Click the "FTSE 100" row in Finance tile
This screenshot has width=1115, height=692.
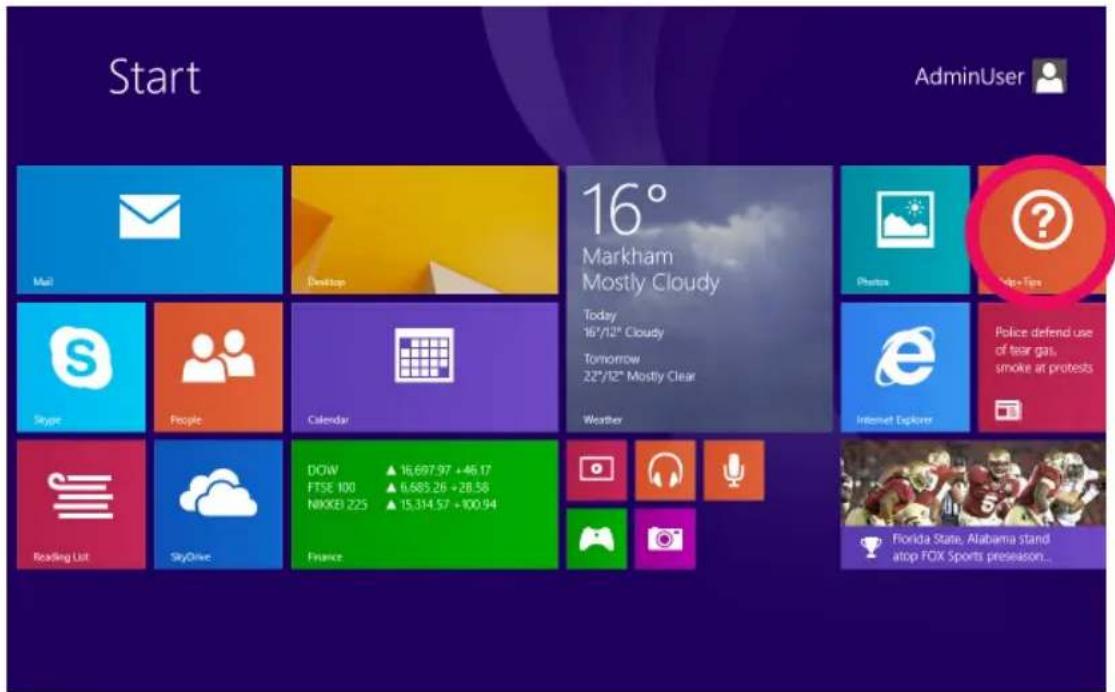tap(398, 488)
